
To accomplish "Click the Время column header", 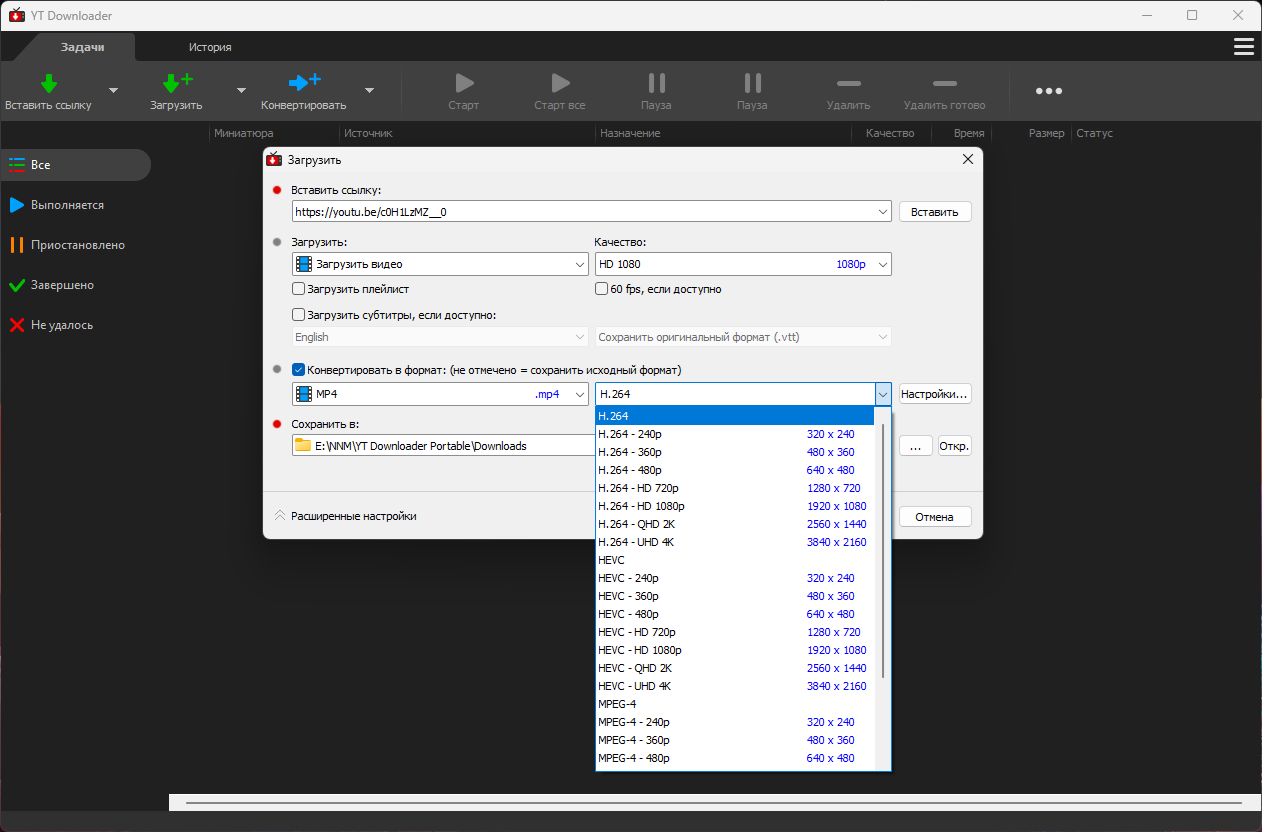I will 969,133.
